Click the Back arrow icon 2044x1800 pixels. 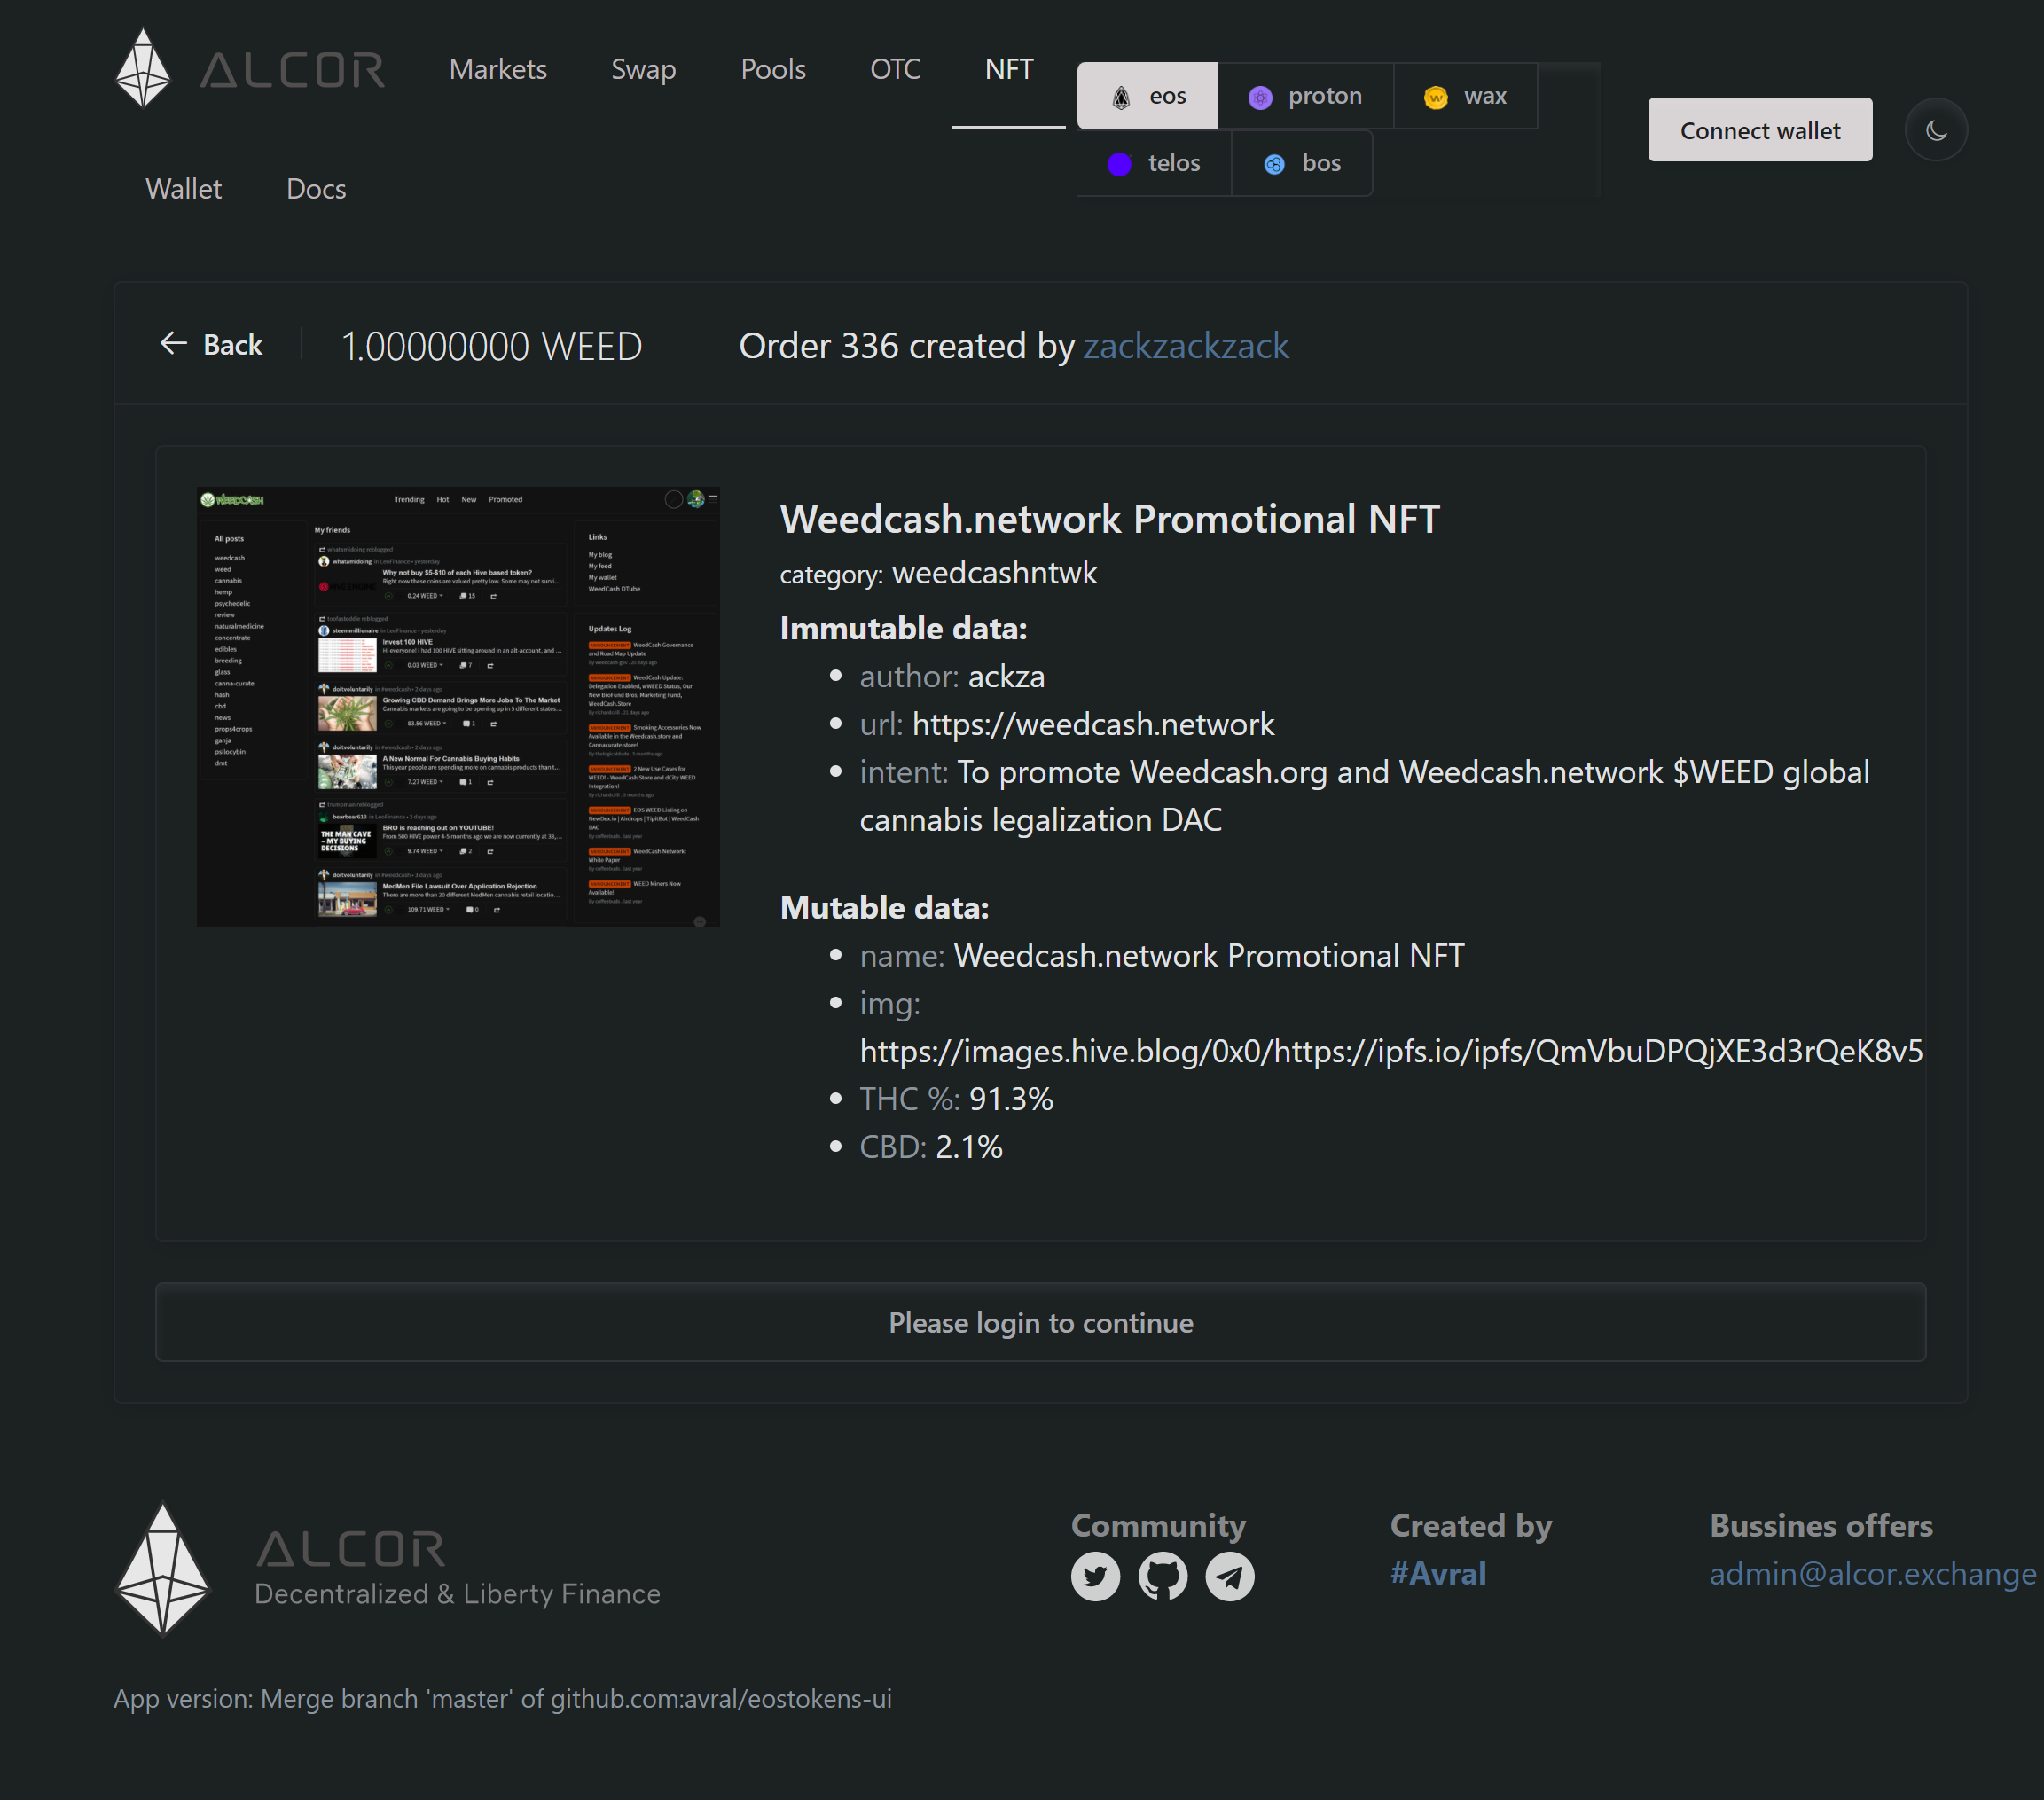(174, 344)
